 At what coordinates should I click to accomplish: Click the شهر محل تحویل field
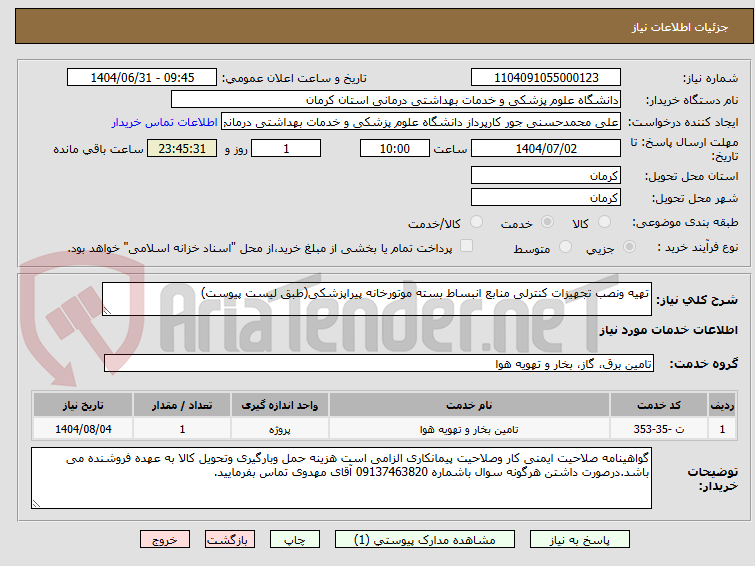pyautogui.click(x=546, y=197)
